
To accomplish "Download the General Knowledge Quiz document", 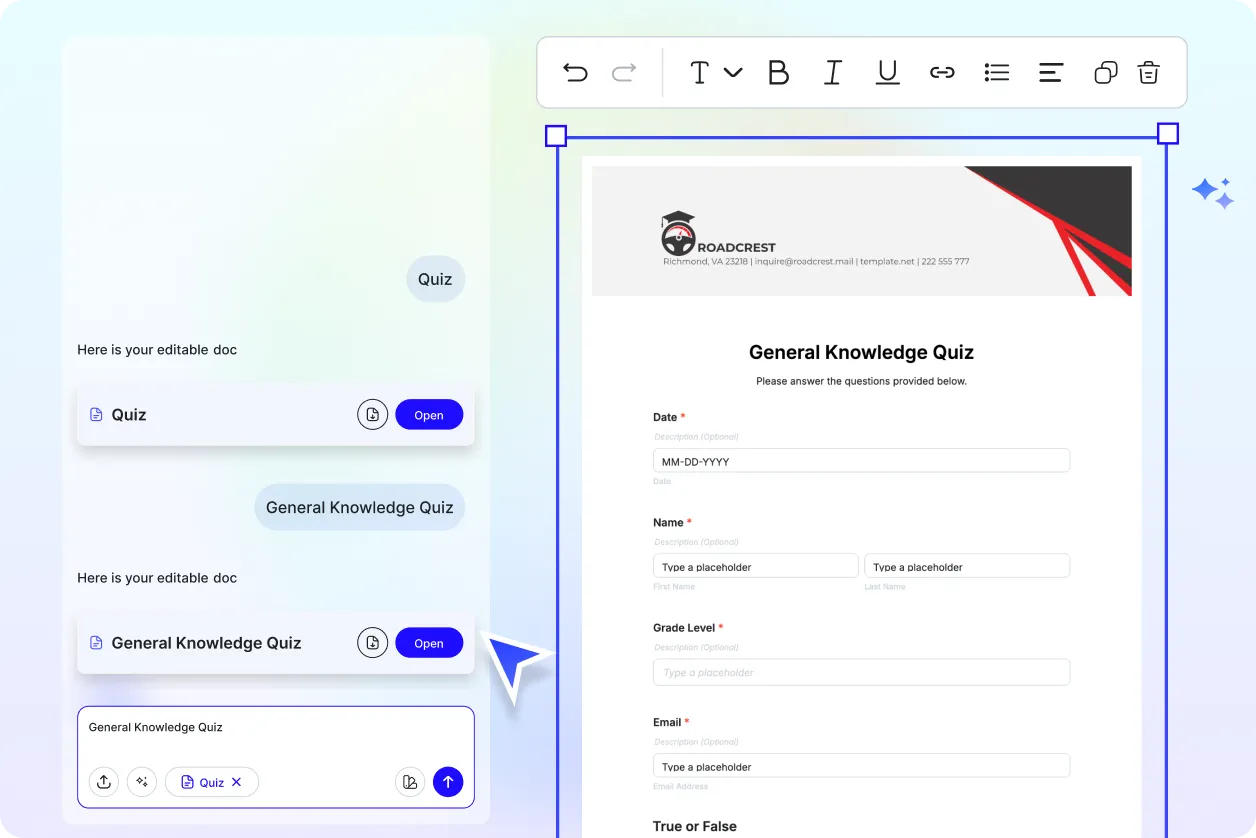I will click(372, 642).
